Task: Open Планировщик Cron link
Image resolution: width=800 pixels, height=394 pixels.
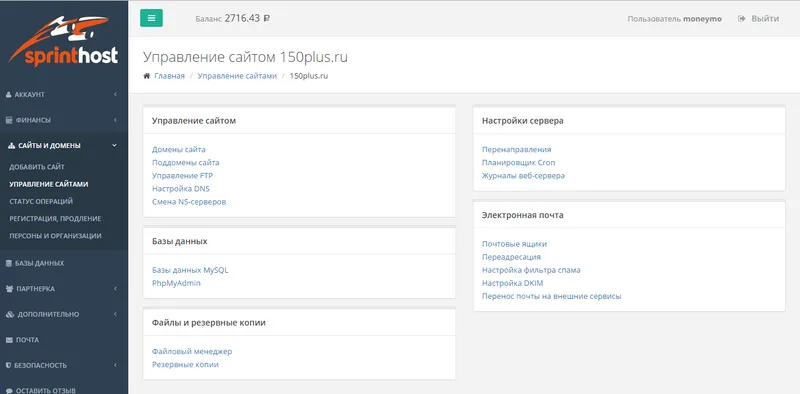Action: click(518, 163)
